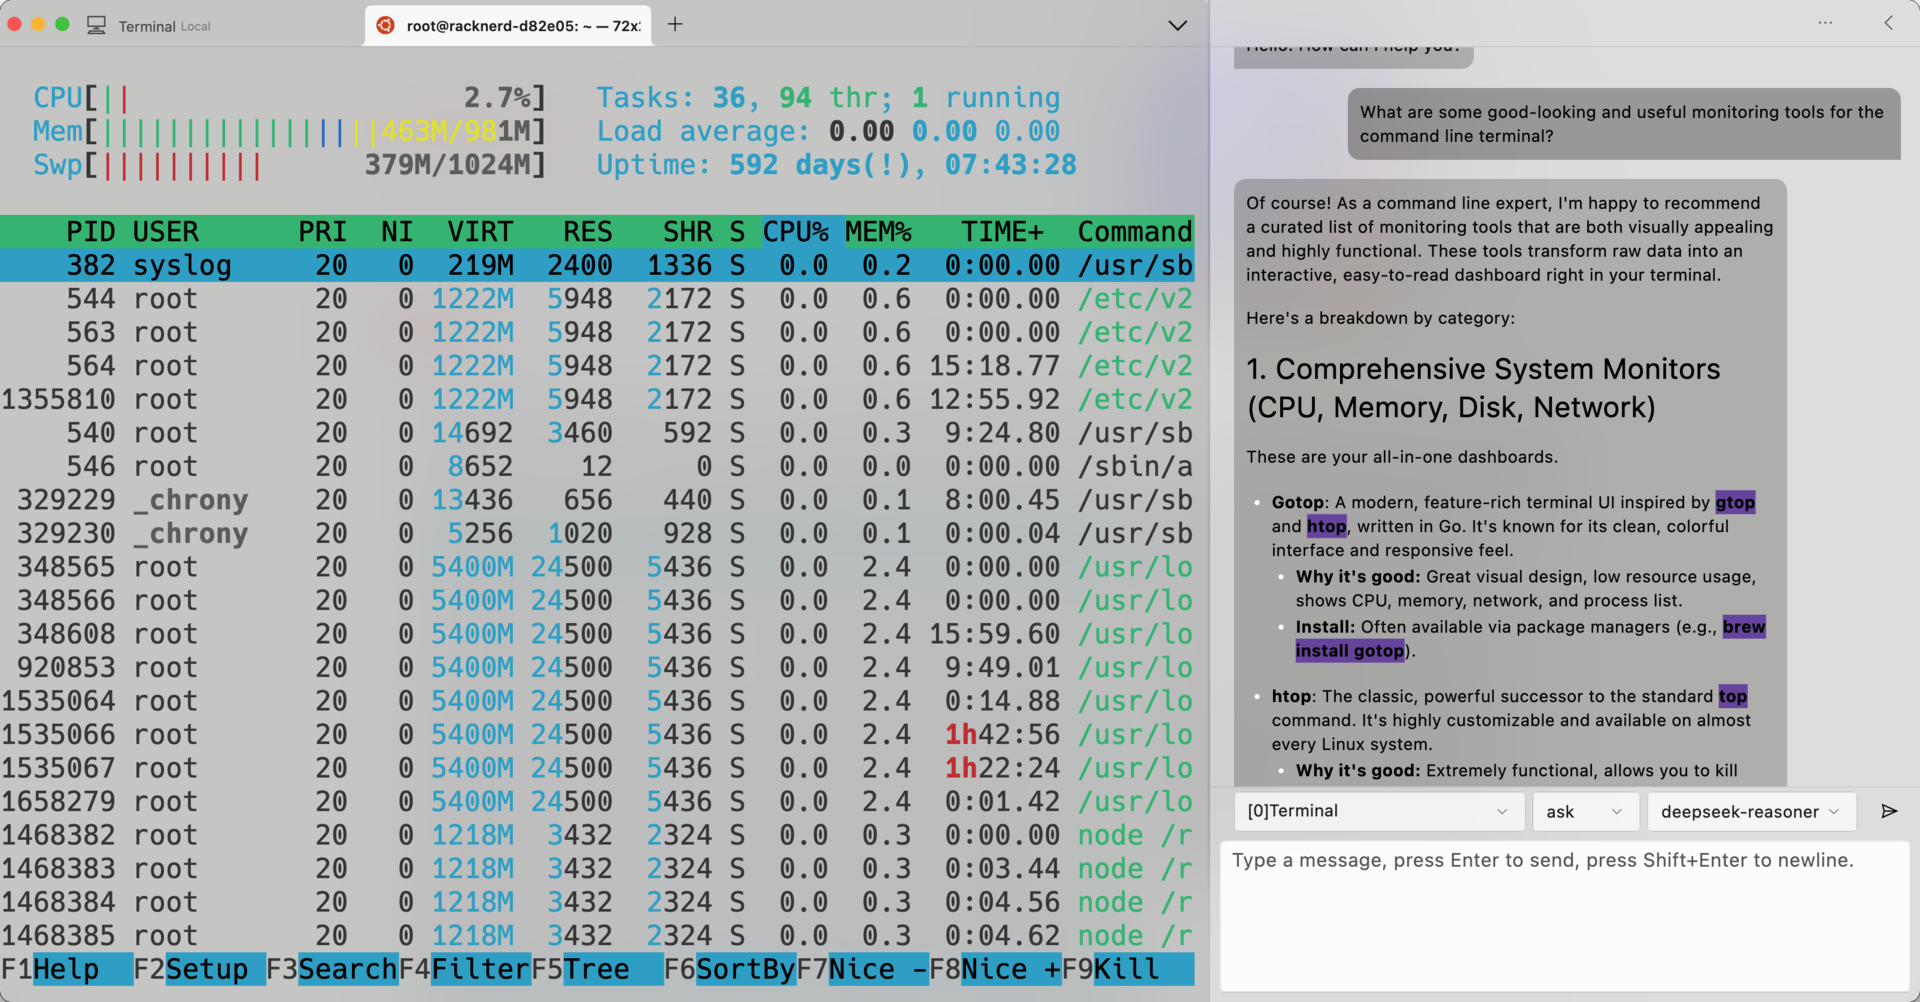Open the [0]Terminal selector dropdown
Image resolution: width=1920 pixels, height=1002 pixels.
click(1378, 811)
